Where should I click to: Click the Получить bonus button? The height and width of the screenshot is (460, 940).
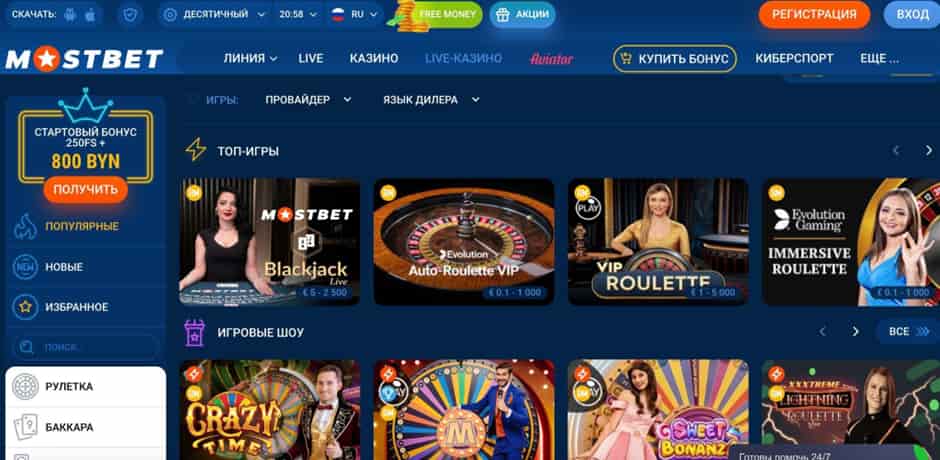(86, 190)
